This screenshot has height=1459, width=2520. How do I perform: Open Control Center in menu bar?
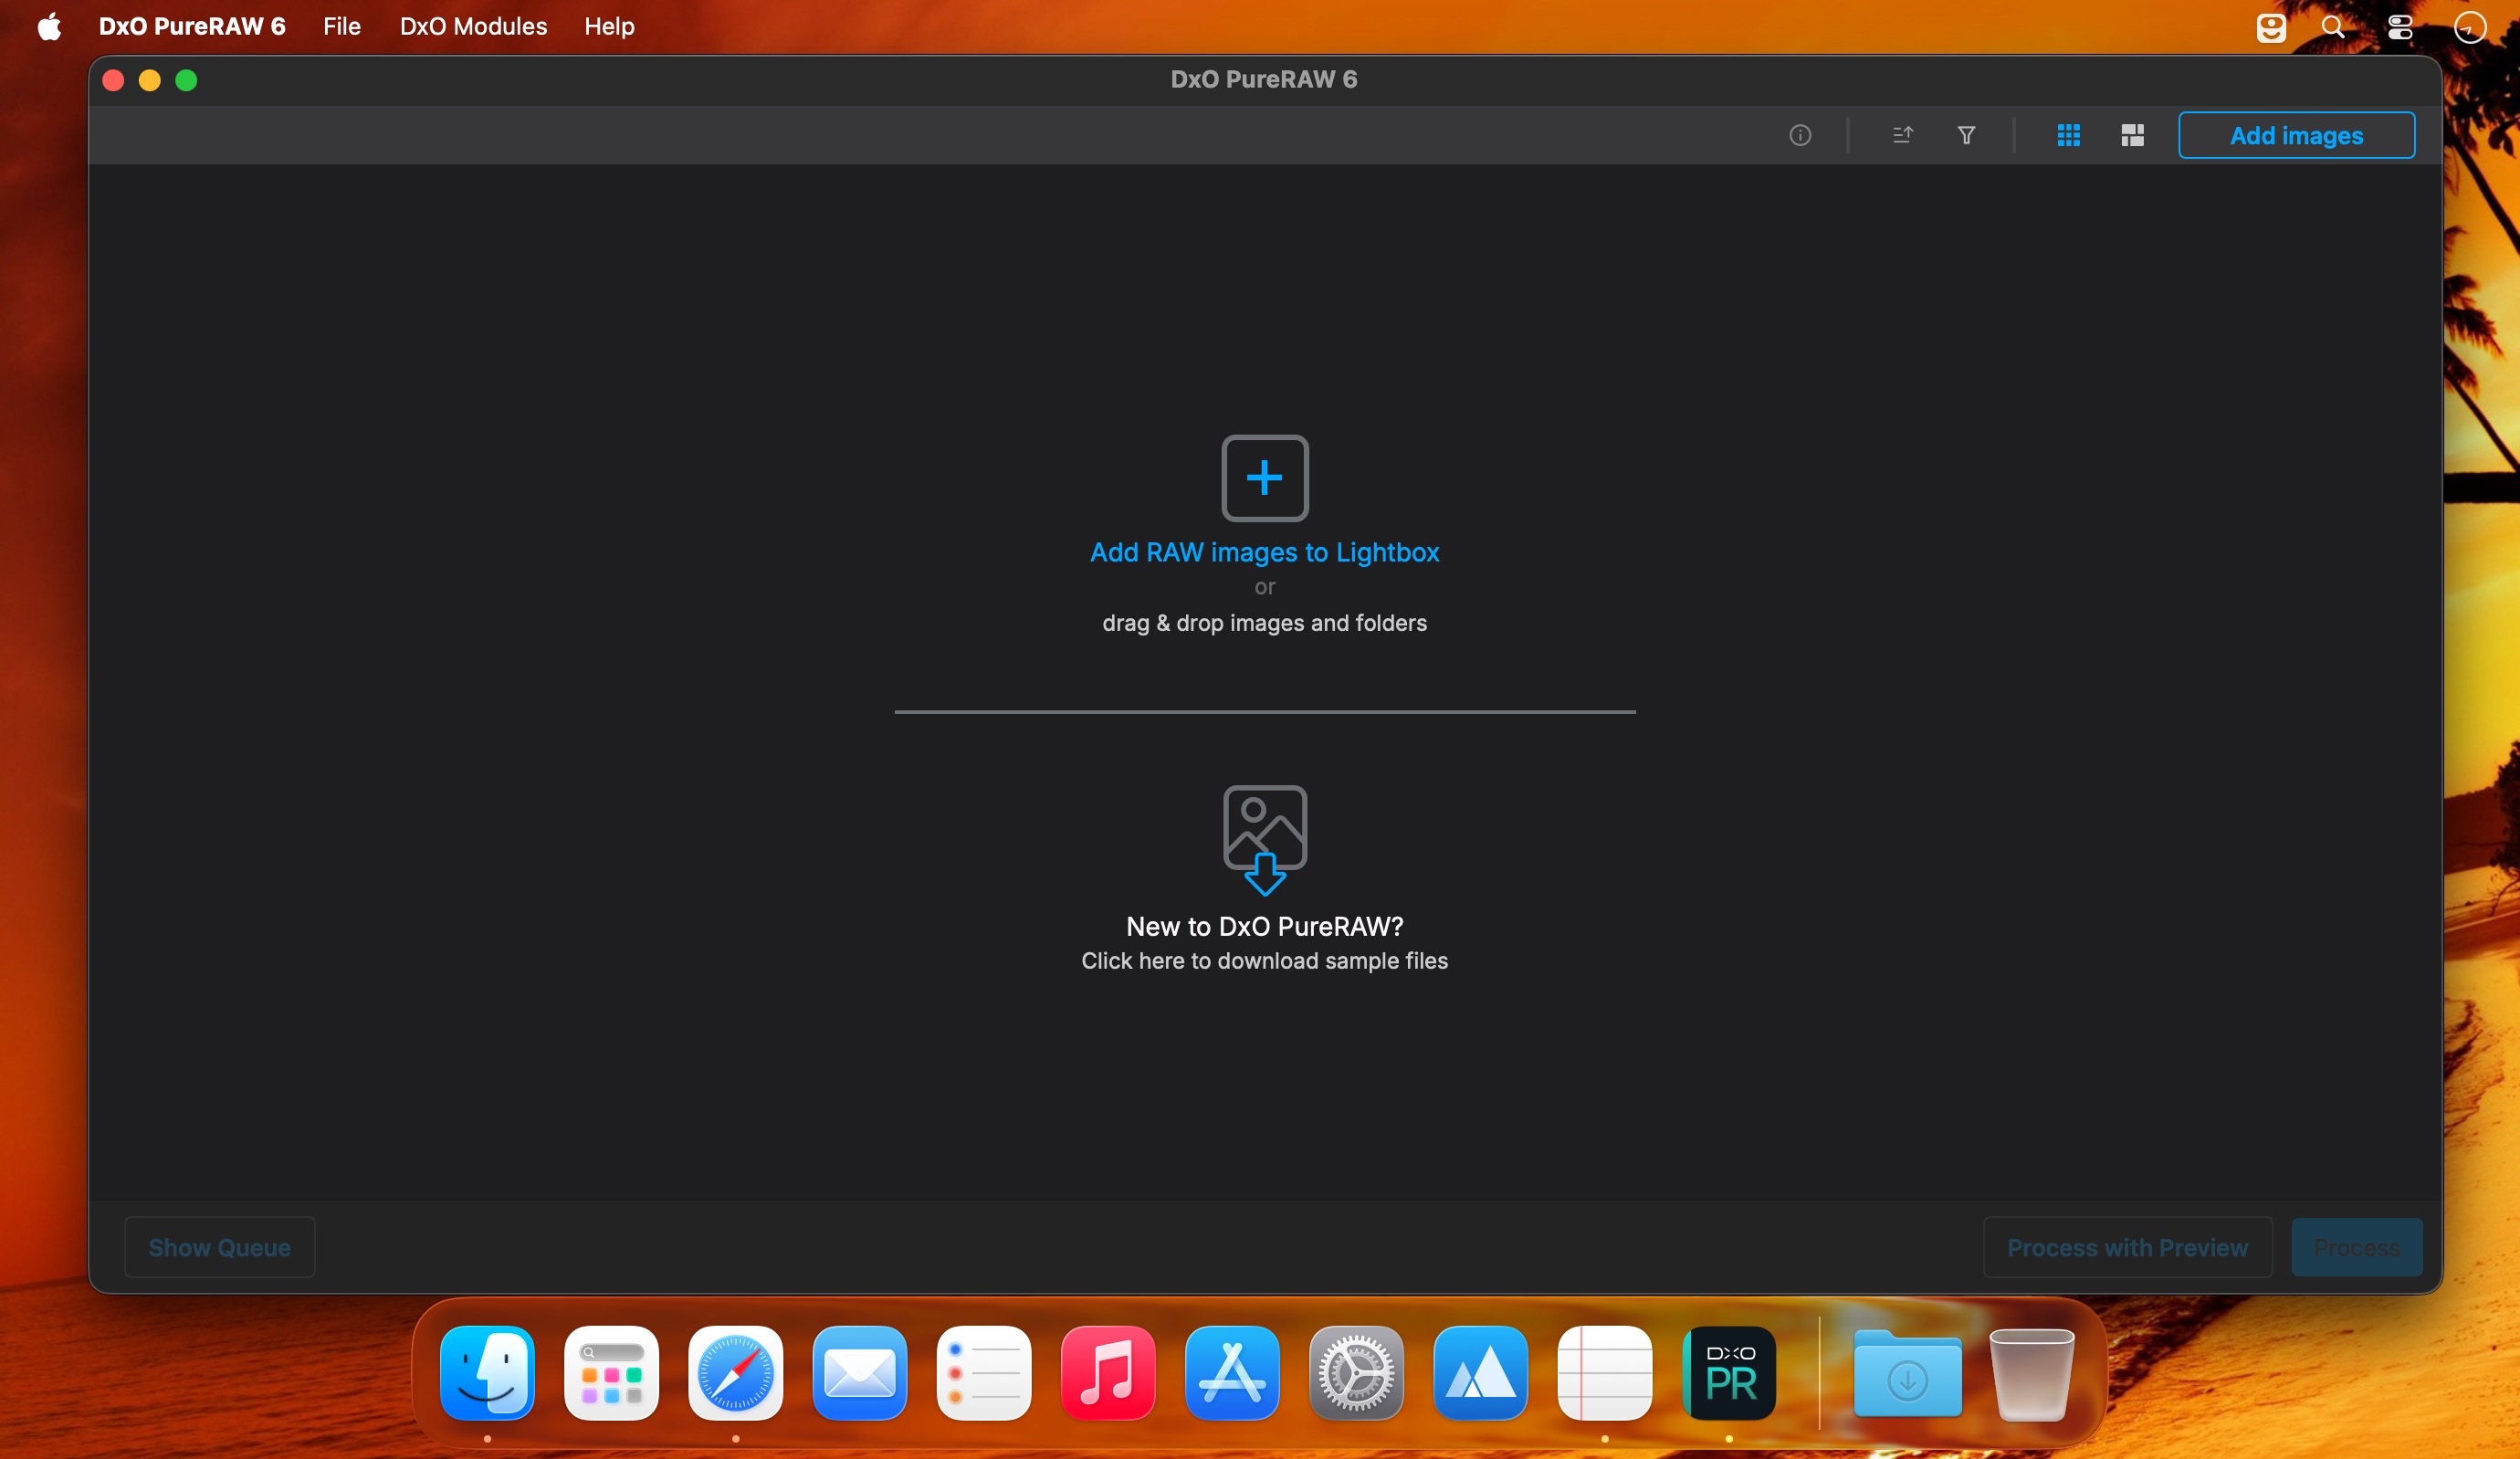pyautogui.click(x=2400, y=27)
